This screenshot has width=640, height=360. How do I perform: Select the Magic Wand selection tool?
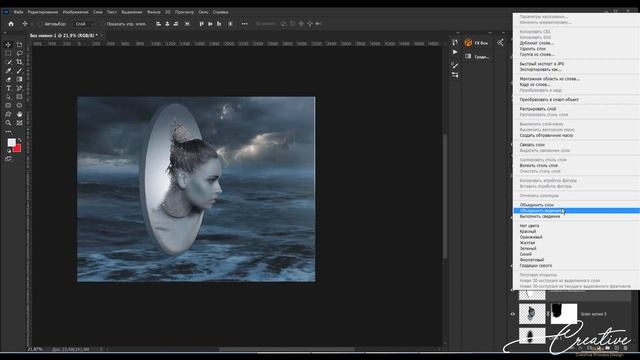point(8,62)
